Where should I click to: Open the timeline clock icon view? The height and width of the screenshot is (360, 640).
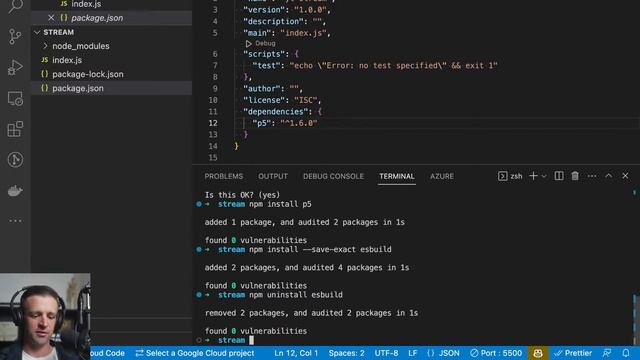coord(15,160)
